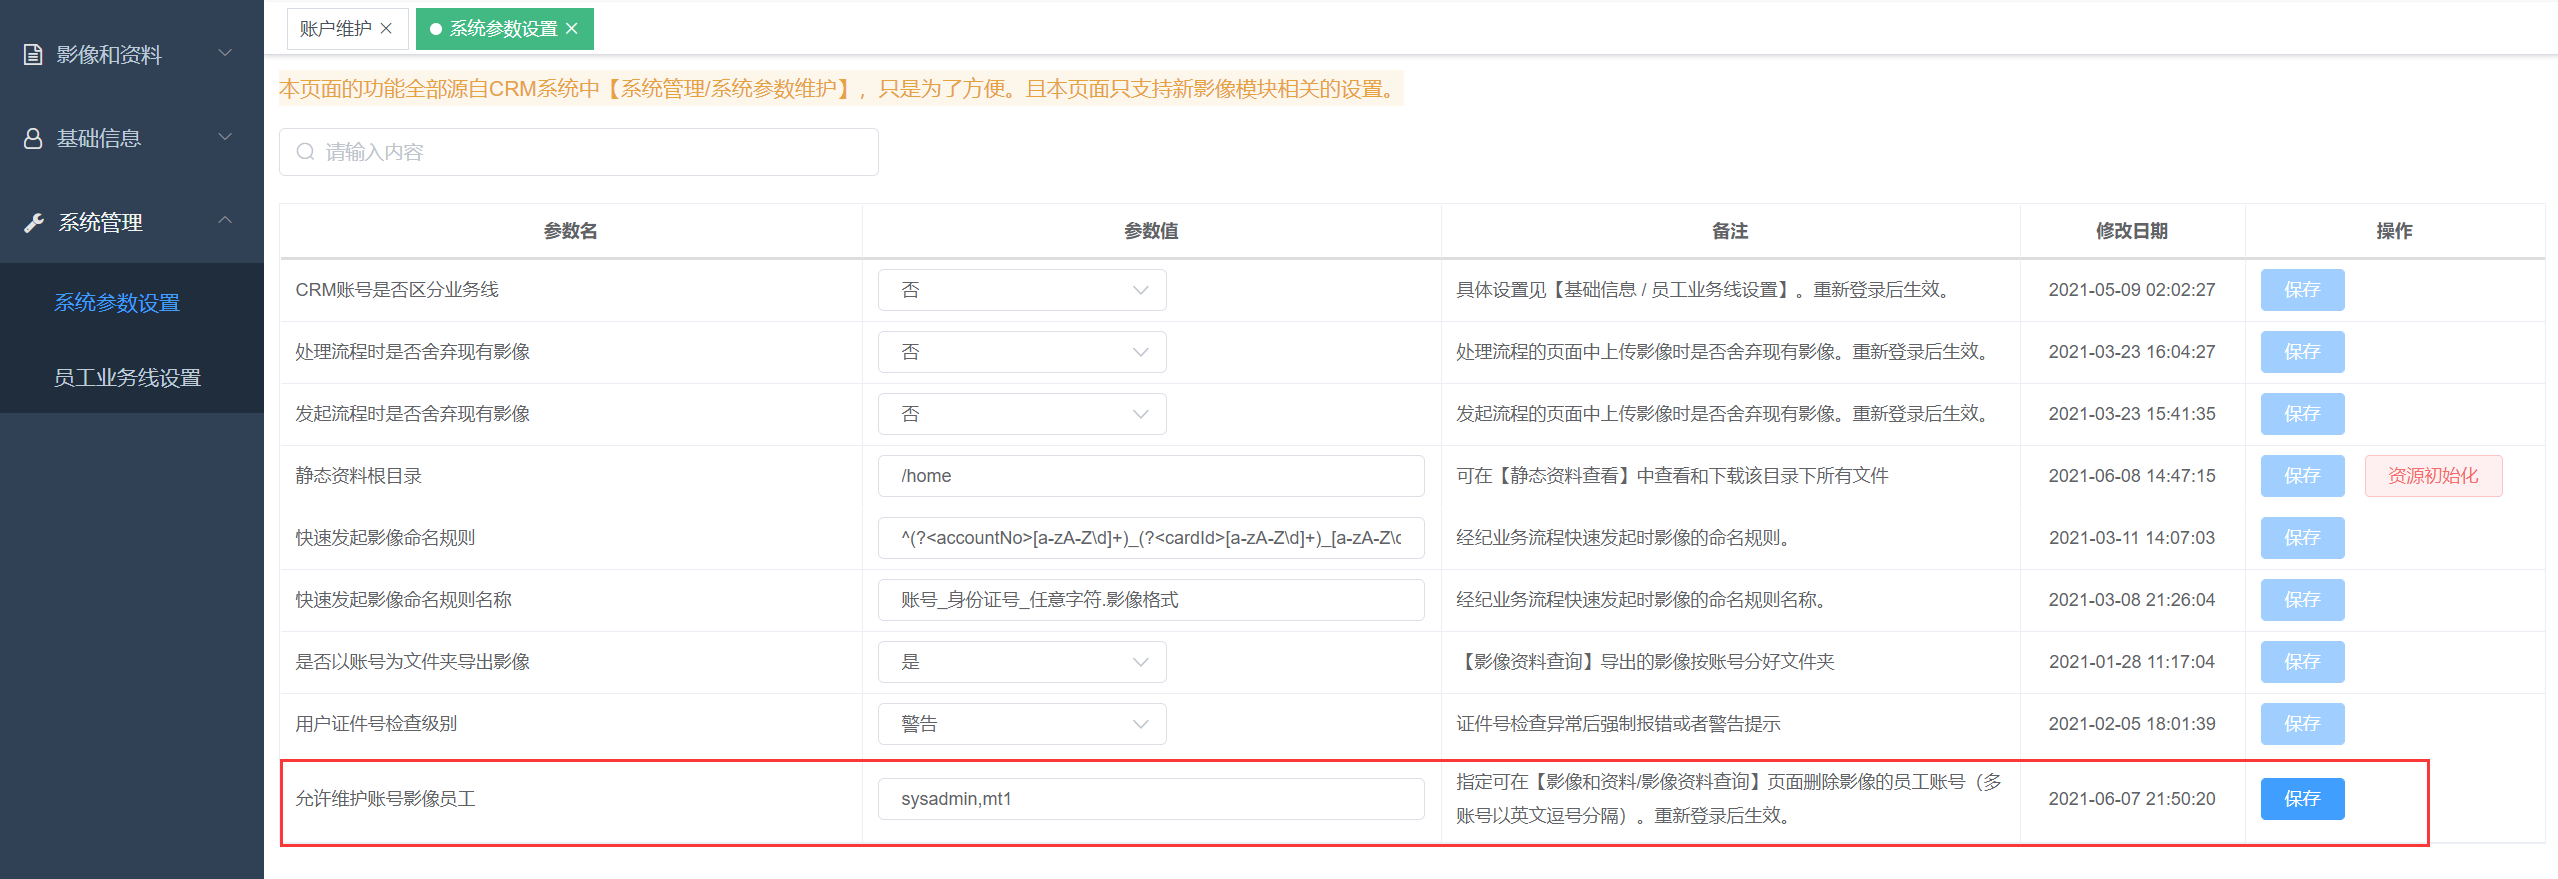Click the 修改日期 column header
The image size is (2558, 879).
[2132, 231]
